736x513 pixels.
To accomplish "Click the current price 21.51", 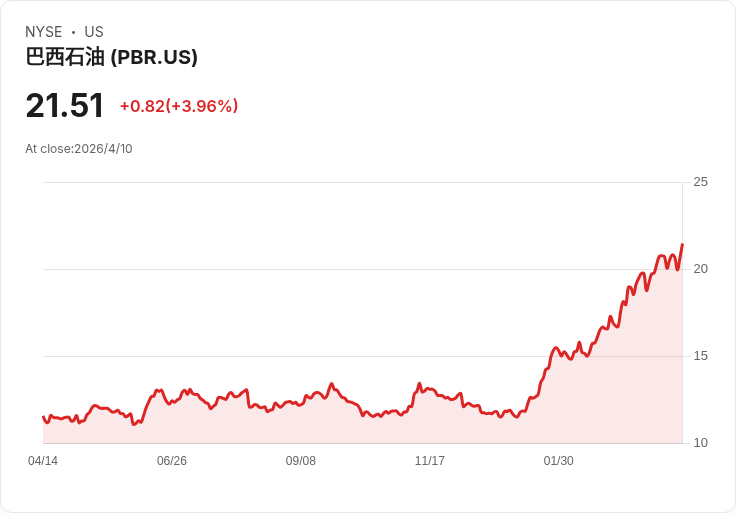I will 65,106.
